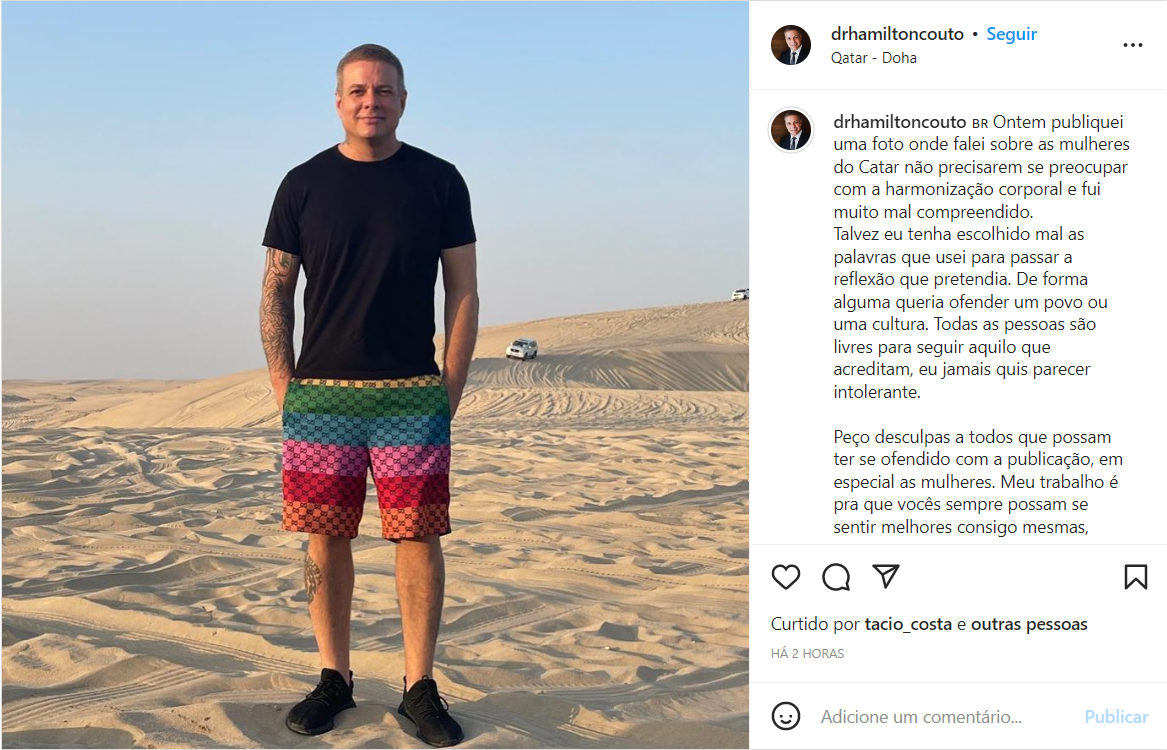Save the post with the bookmark icon
The image size is (1167, 750).
(x=1136, y=577)
